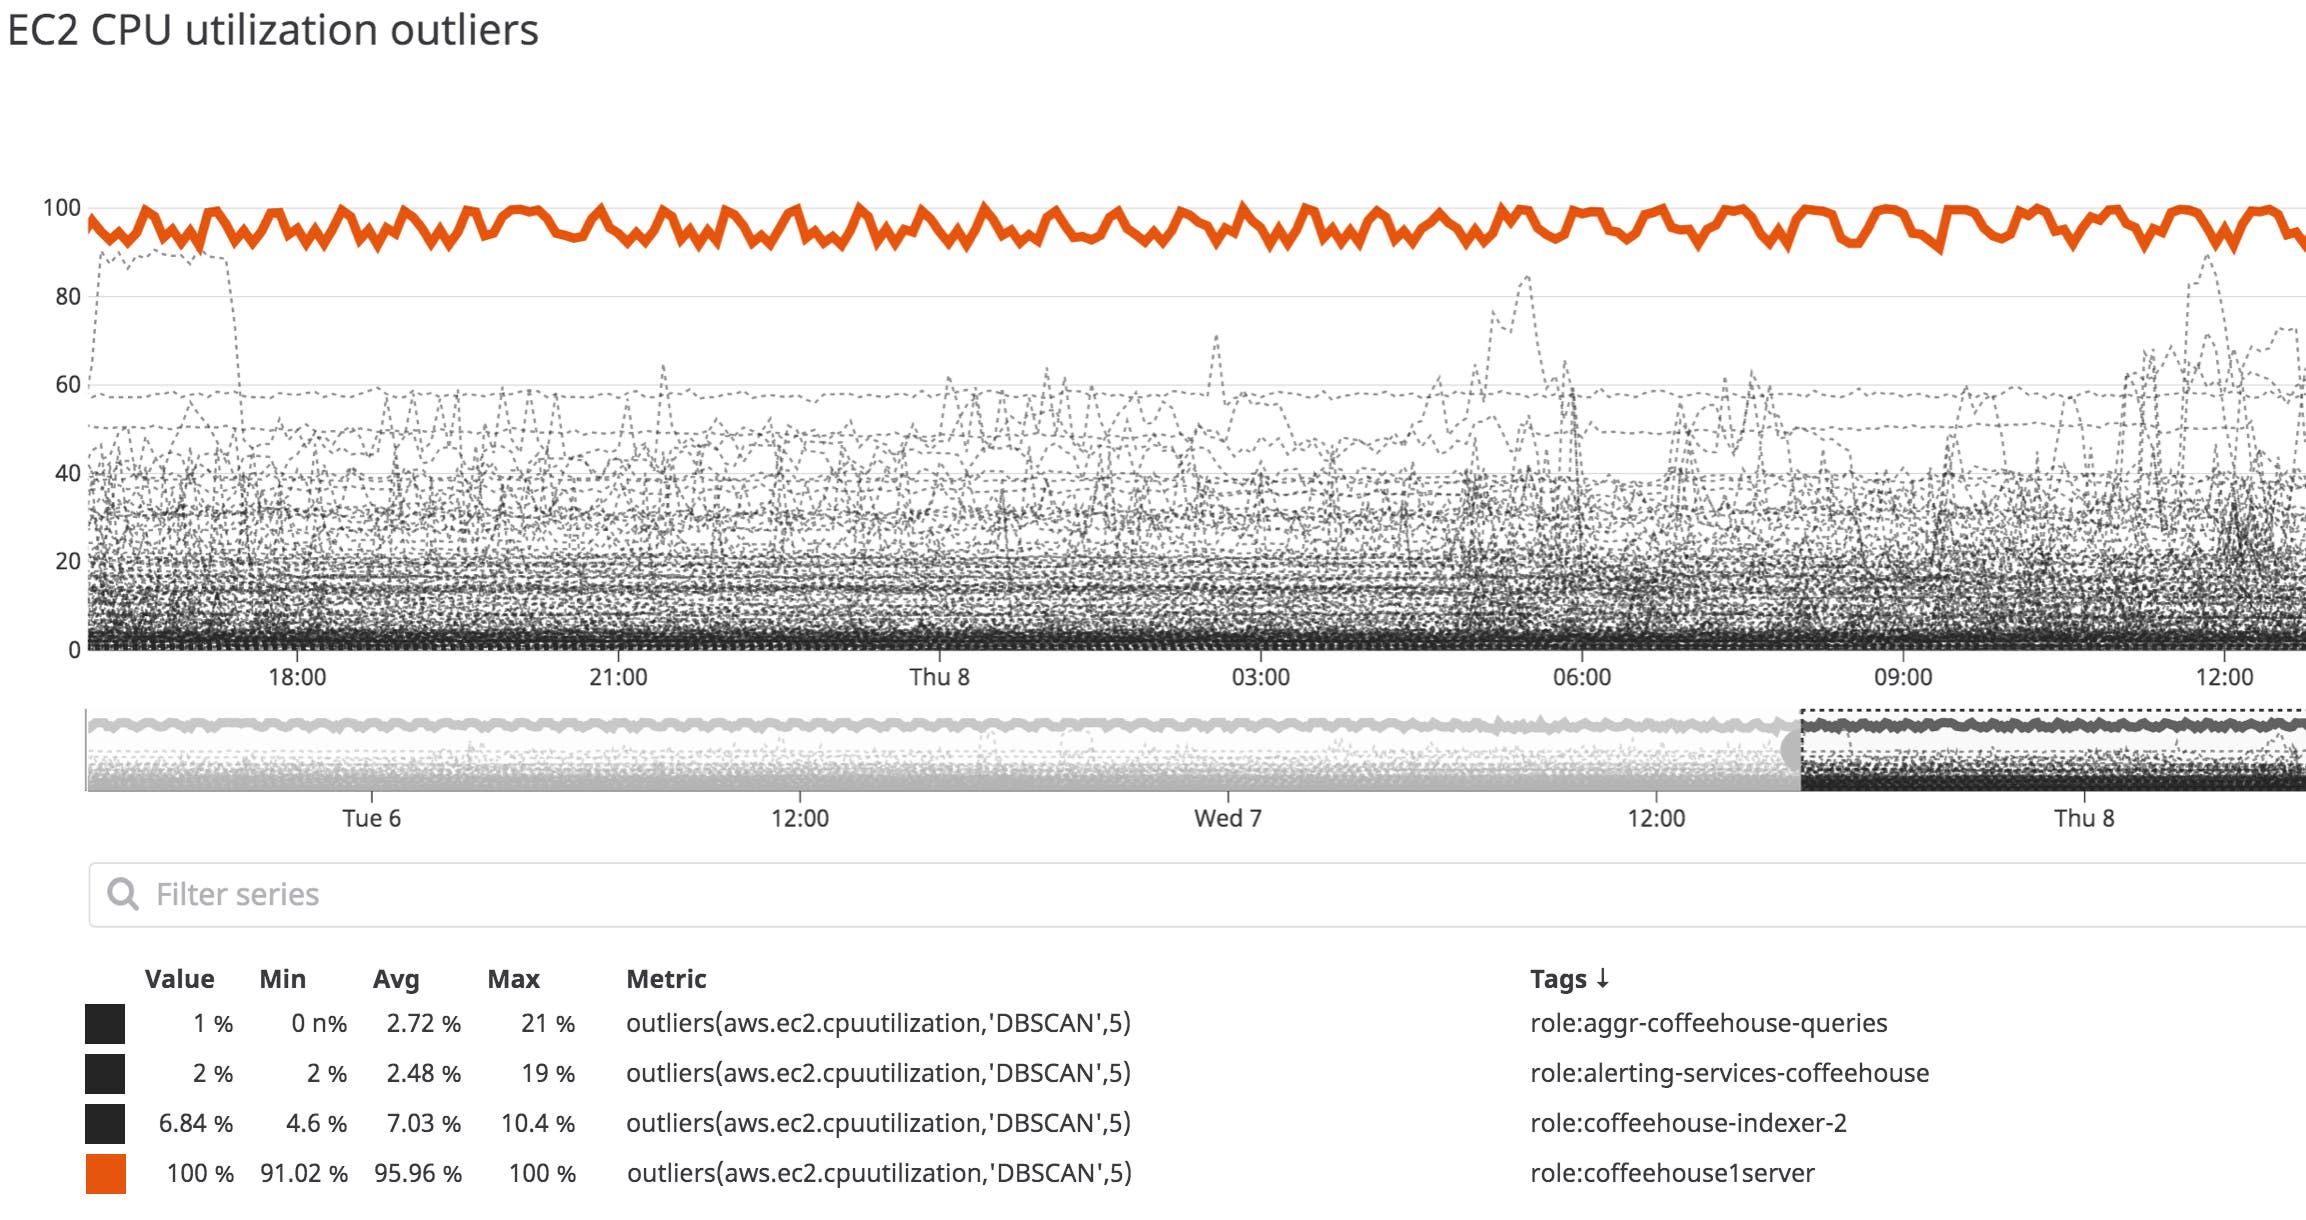This screenshot has height=1220, width=2306.
Task: Select role:coffeehouse-indexer-2 tag entry
Action: coord(1688,1123)
